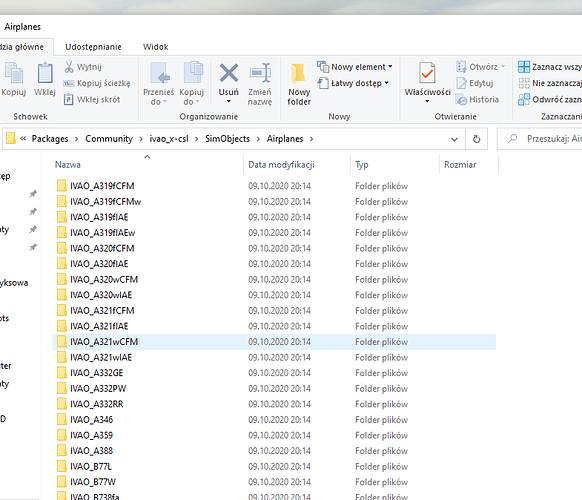The image size is (582, 500).
Task: Expand the Łatwy dostęp dropdown
Action: (353, 83)
